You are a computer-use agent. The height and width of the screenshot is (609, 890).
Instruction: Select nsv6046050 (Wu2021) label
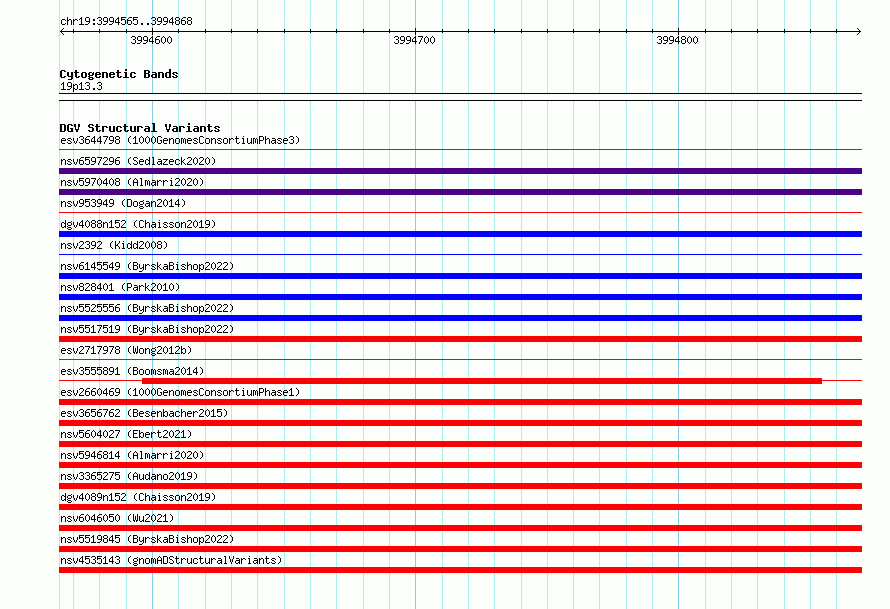tap(117, 518)
